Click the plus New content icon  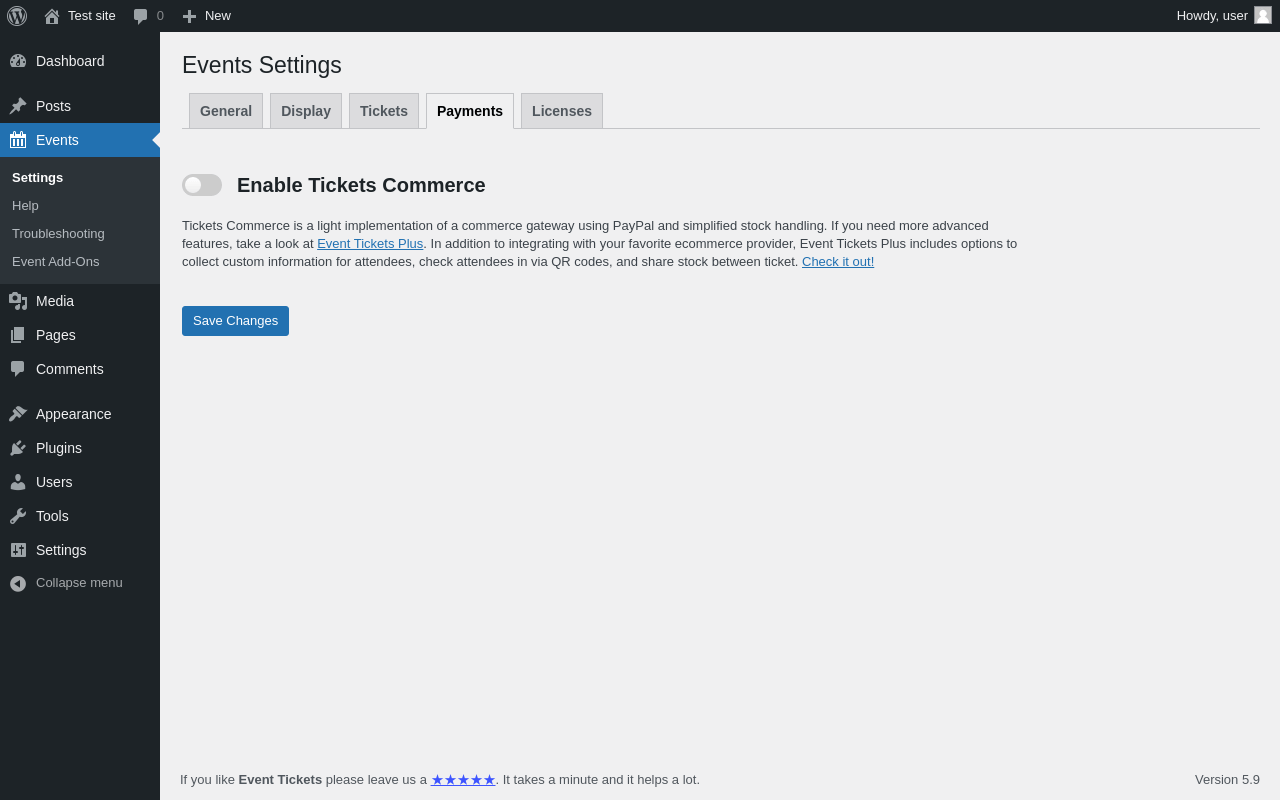point(189,16)
